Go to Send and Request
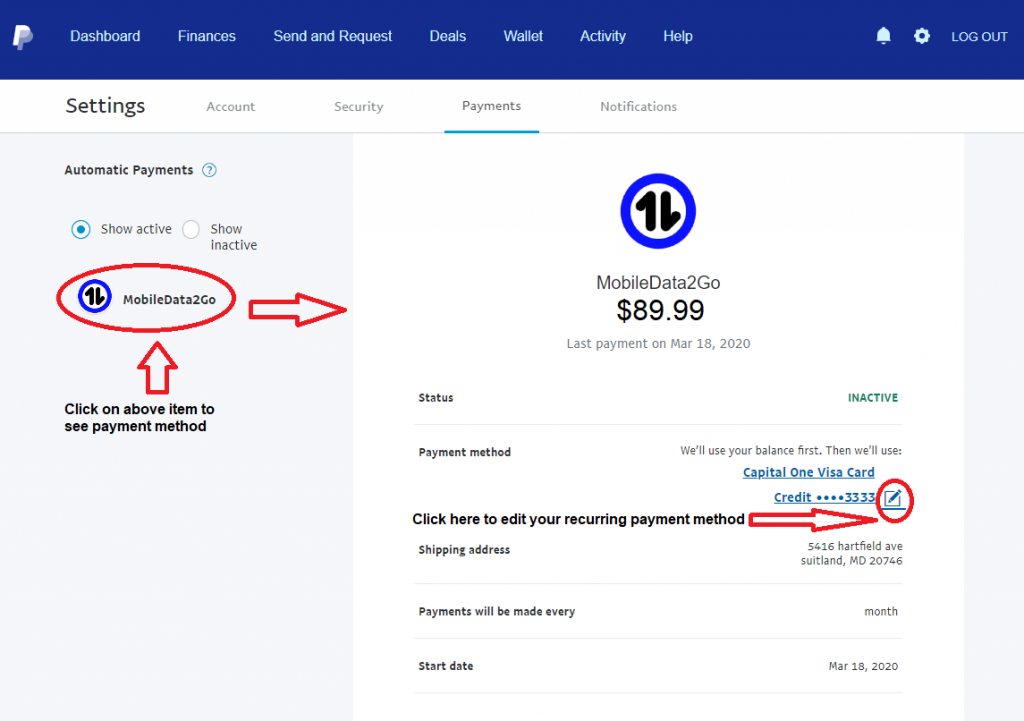Viewport: 1024px width, 721px height. [332, 37]
